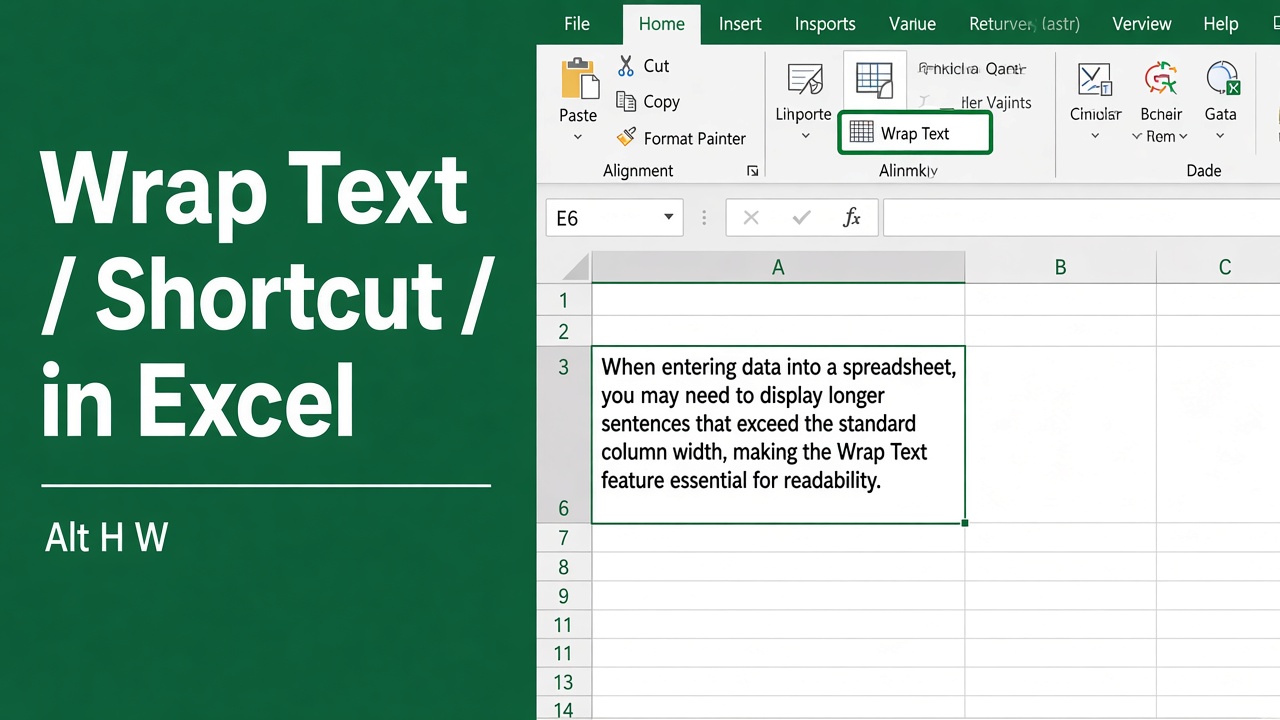Select row 2 header
1280x720 pixels.
pos(564,331)
